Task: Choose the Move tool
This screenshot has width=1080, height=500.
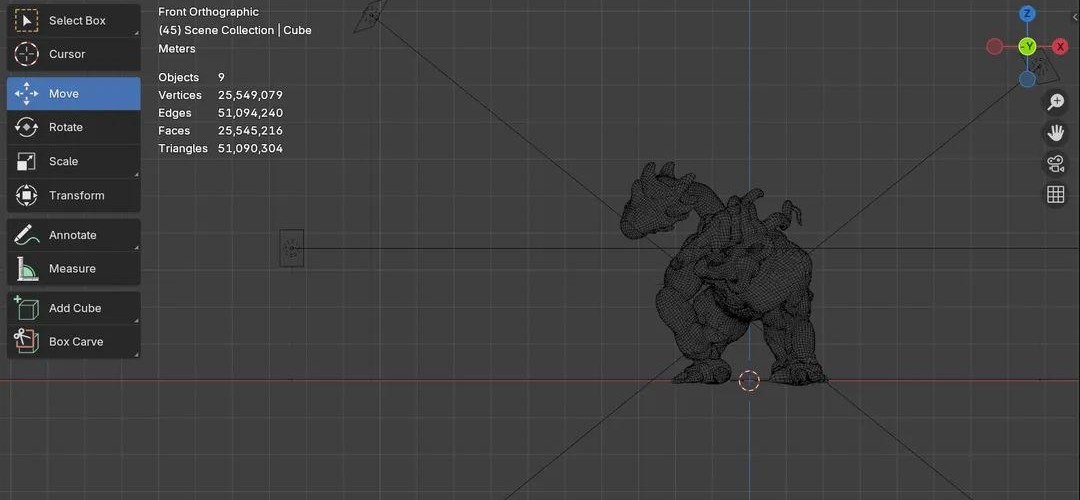Action: [73, 94]
